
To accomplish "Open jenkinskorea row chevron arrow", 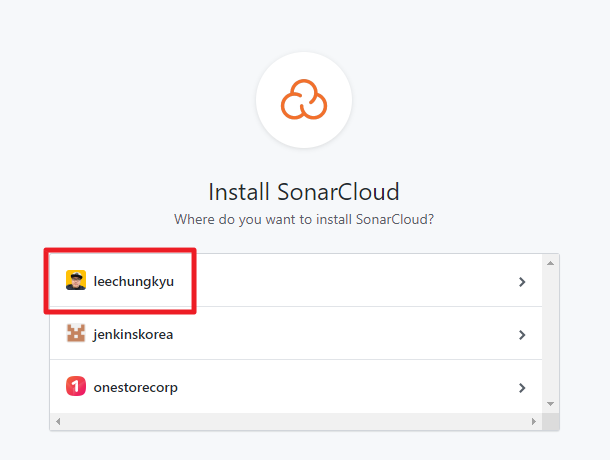I will 522,335.
